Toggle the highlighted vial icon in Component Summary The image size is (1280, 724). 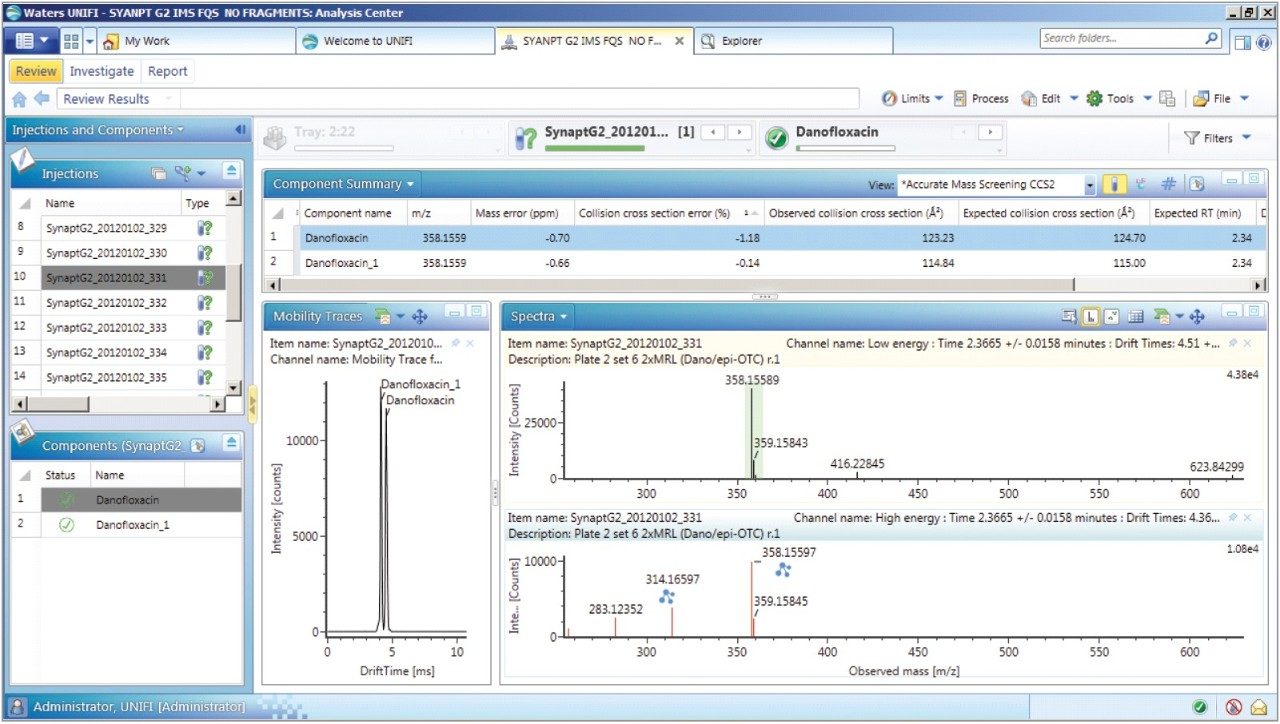tap(1113, 184)
